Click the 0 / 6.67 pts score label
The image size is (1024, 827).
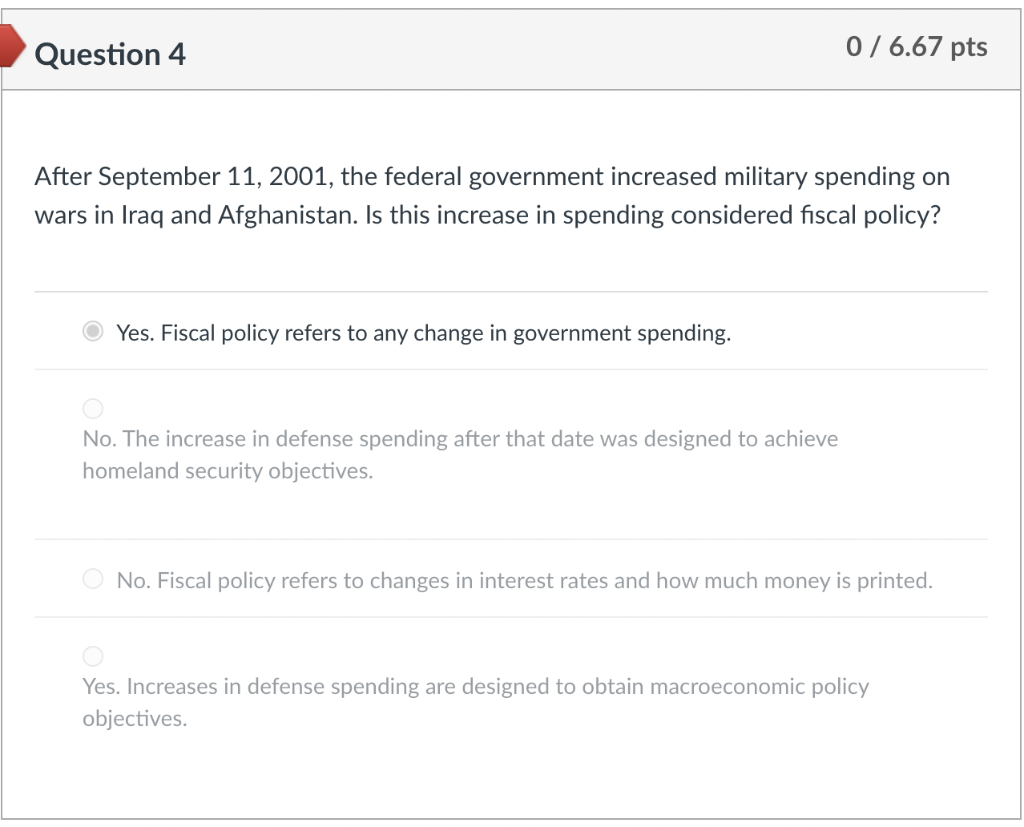tap(916, 47)
